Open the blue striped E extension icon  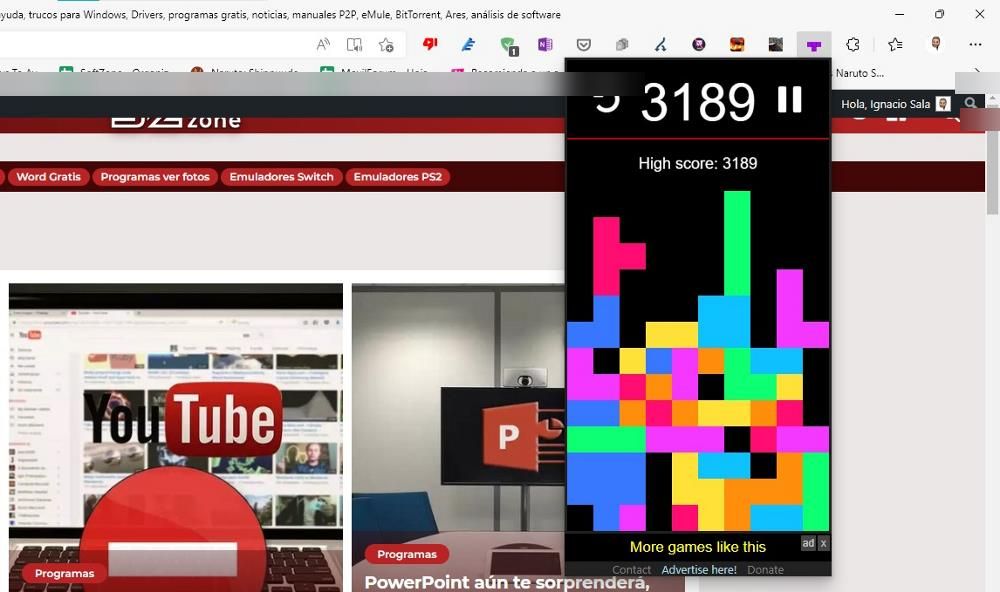pos(468,45)
